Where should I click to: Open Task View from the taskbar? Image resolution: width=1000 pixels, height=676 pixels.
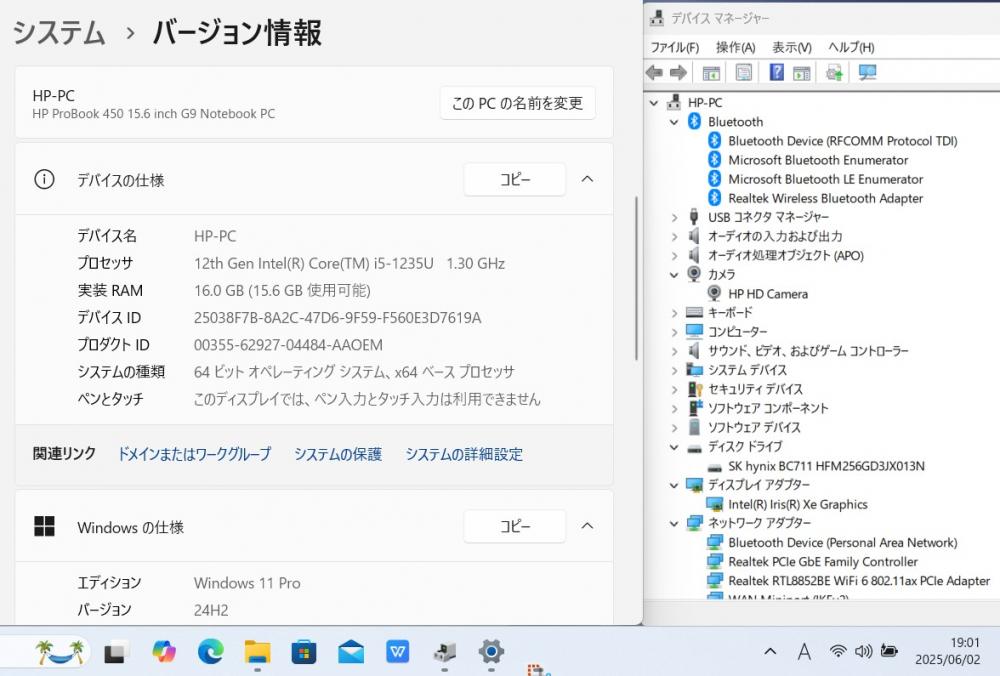point(117,652)
